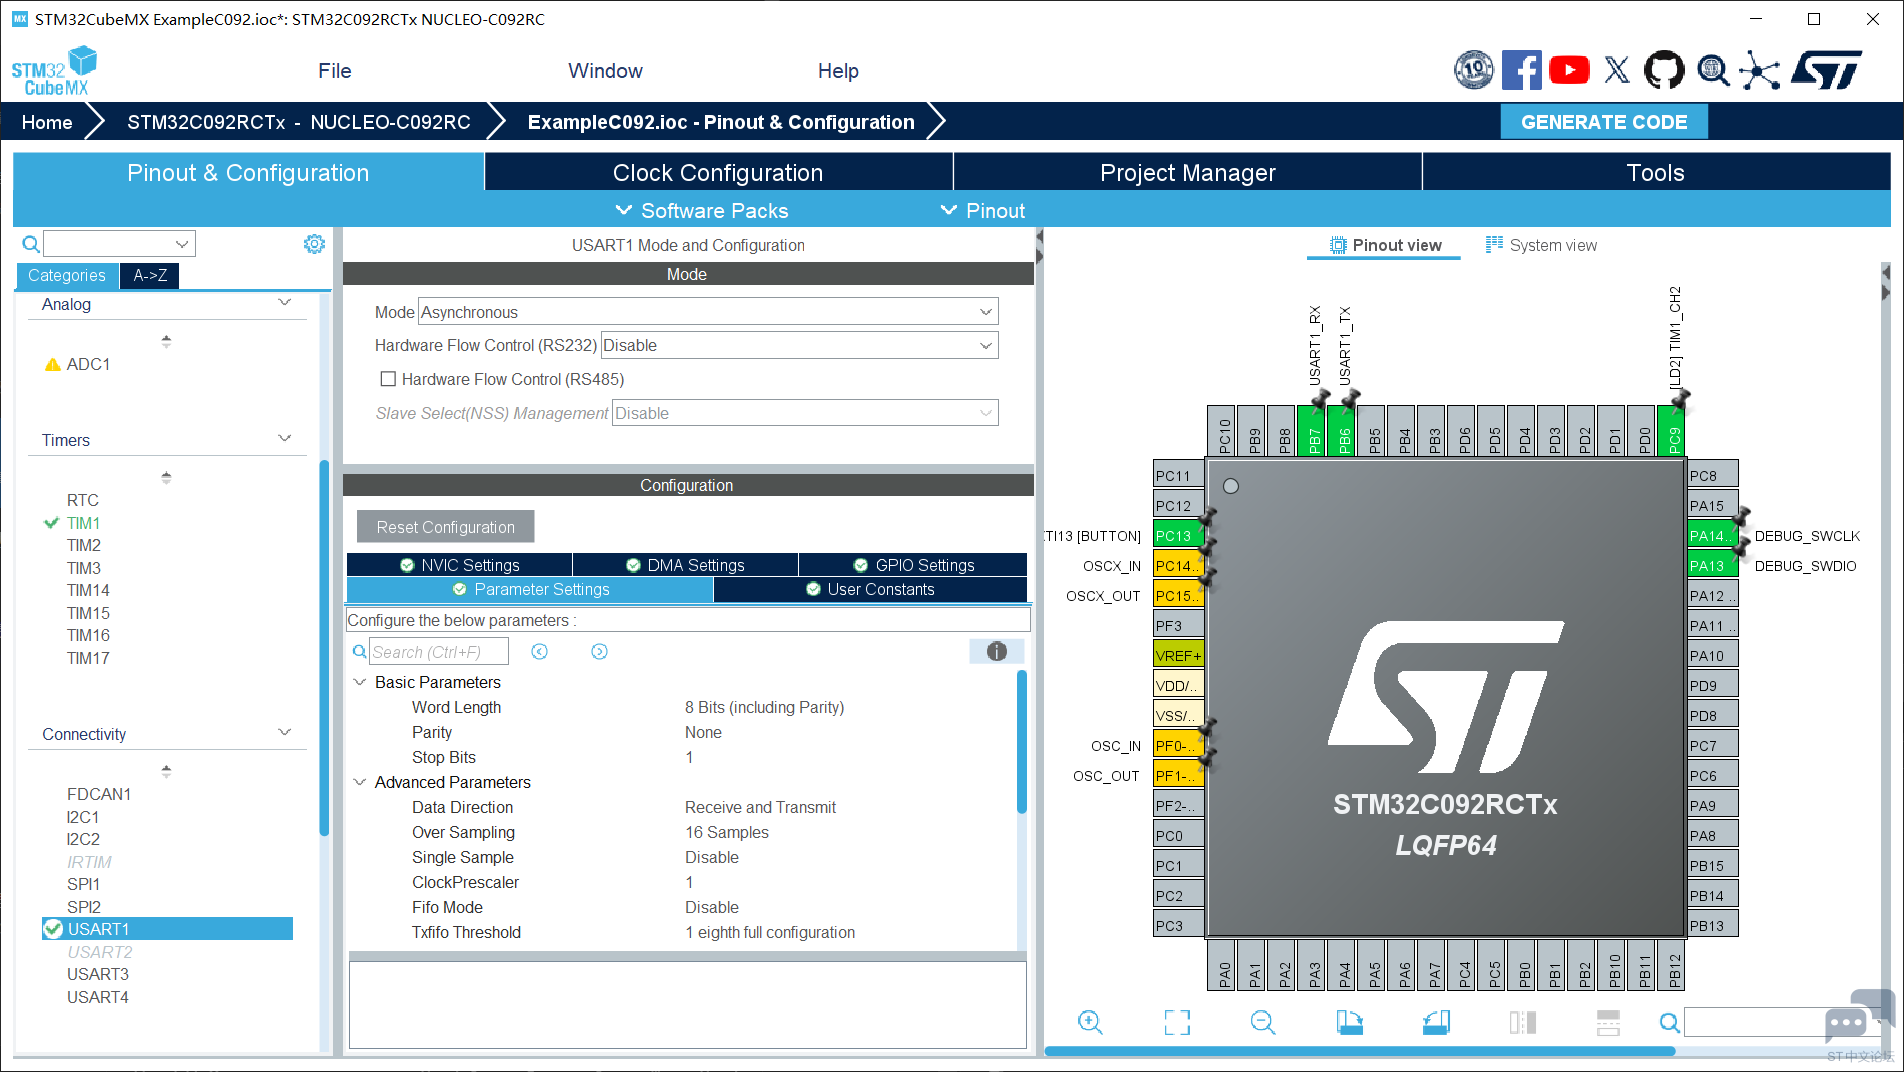Viewport: 1904px width, 1072px height.
Task: Open the GitHub icon in header
Action: pyautogui.click(x=1664, y=70)
